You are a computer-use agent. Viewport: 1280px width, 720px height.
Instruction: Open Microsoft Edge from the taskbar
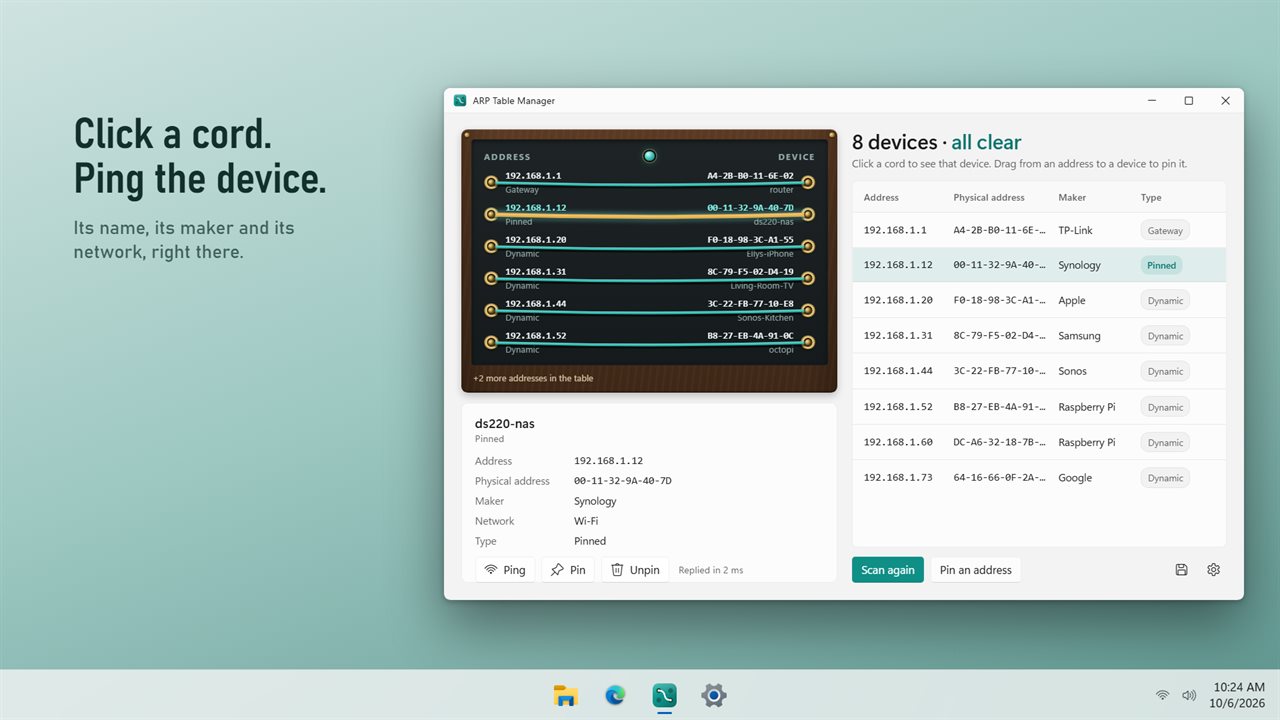point(615,696)
